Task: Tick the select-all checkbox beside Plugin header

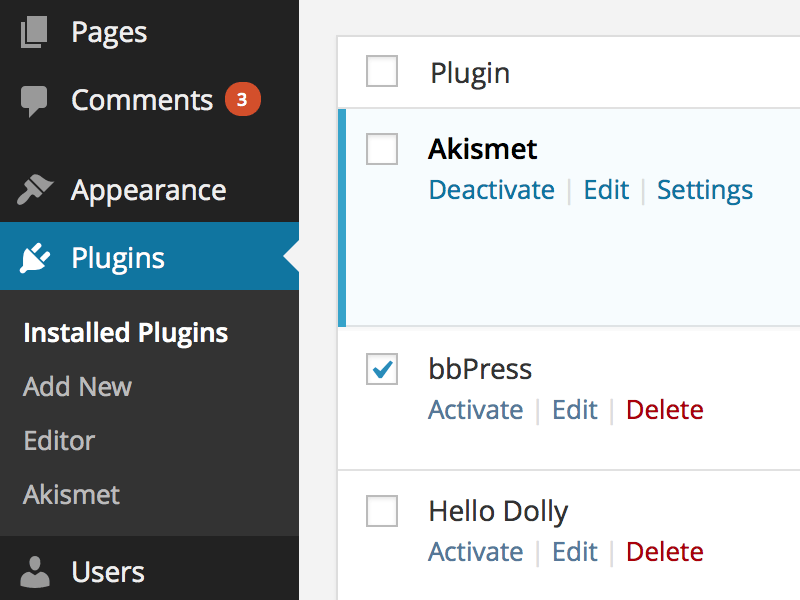Action: [382, 72]
